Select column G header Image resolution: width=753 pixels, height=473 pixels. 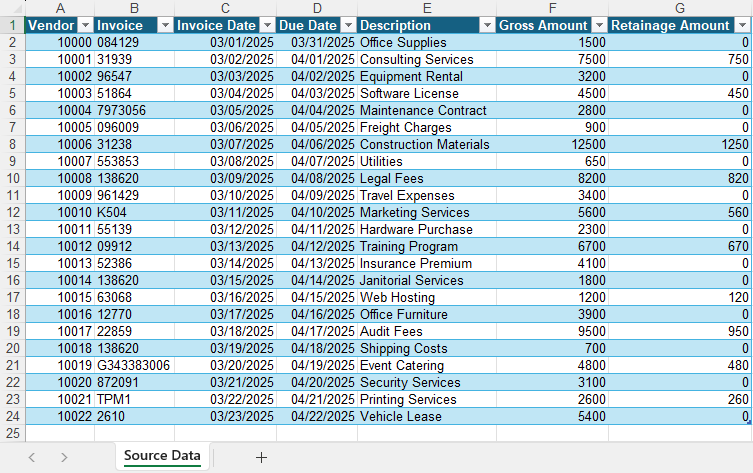coord(680,8)
